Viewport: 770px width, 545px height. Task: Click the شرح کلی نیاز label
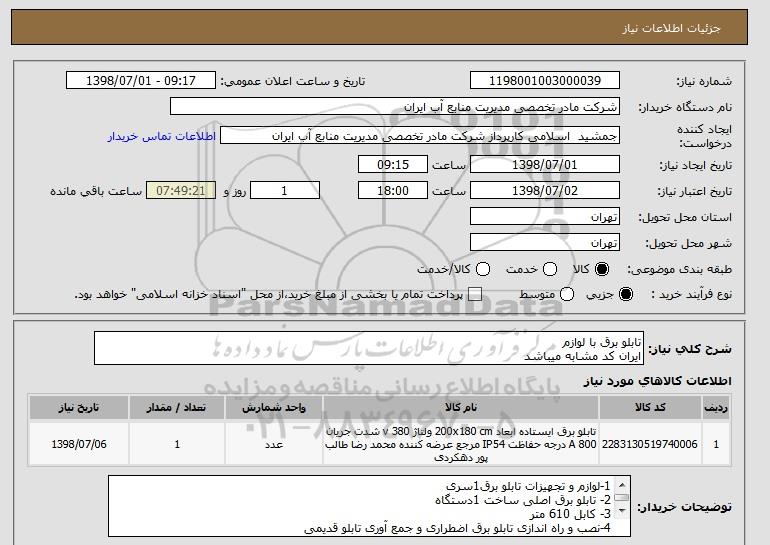point(690,349)
